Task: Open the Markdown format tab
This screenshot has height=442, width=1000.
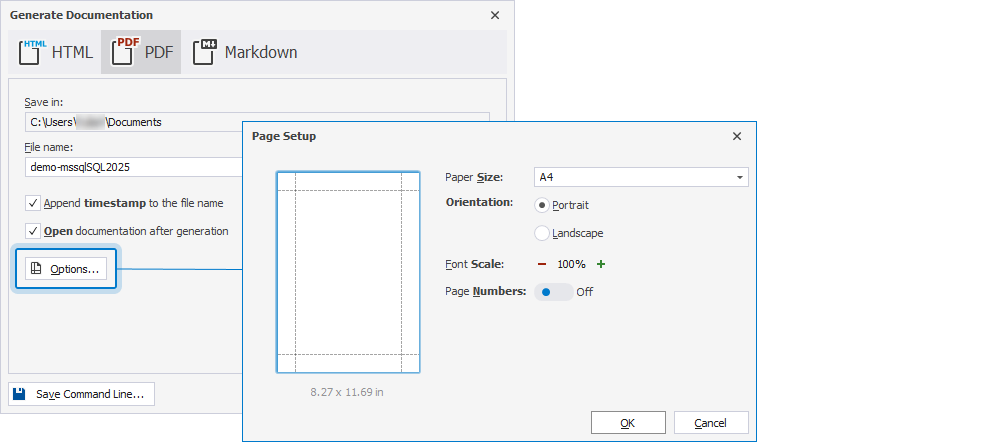Action: pos(245,52)
